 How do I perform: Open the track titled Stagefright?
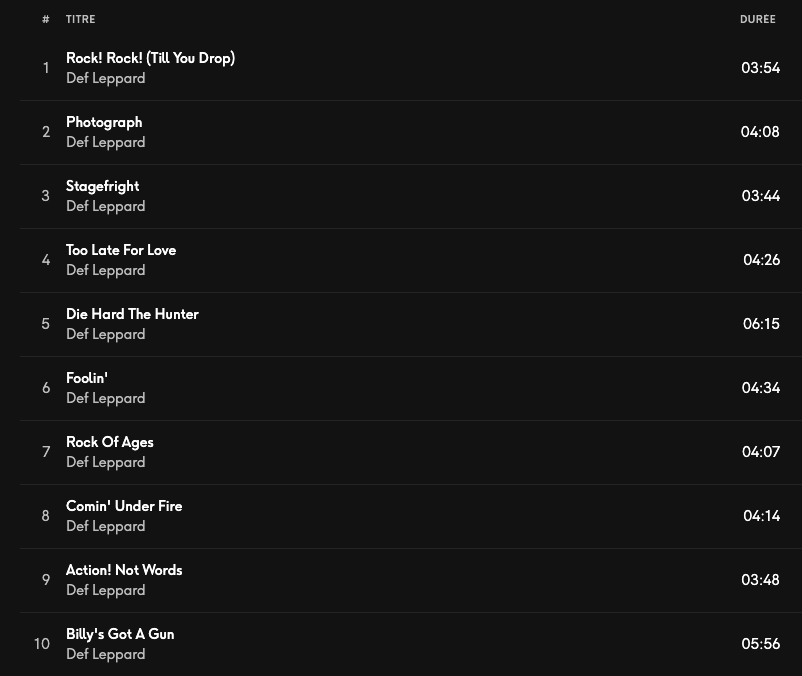pyautogui.click(x=102, y=186)
